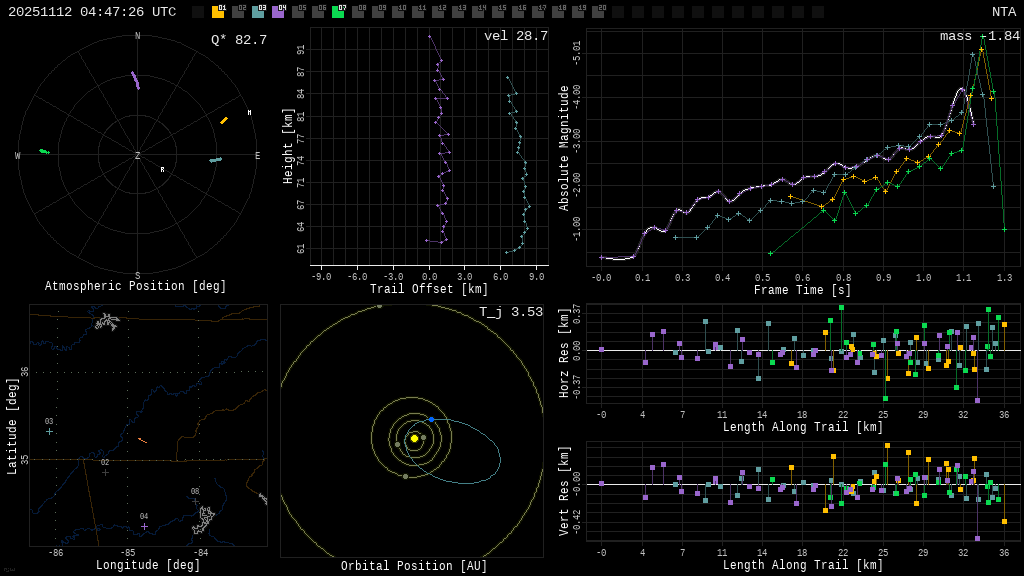
Task: Click the Q* 82.7 value label
Action: 238,40
